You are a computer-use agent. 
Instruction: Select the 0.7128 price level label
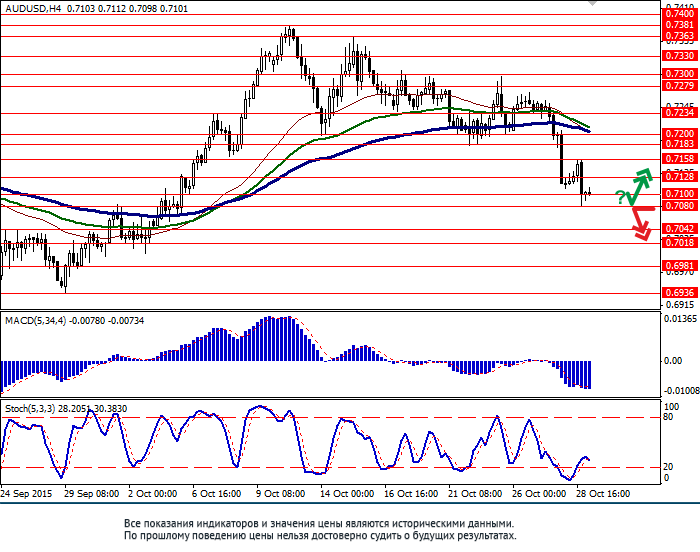(679, 177)
